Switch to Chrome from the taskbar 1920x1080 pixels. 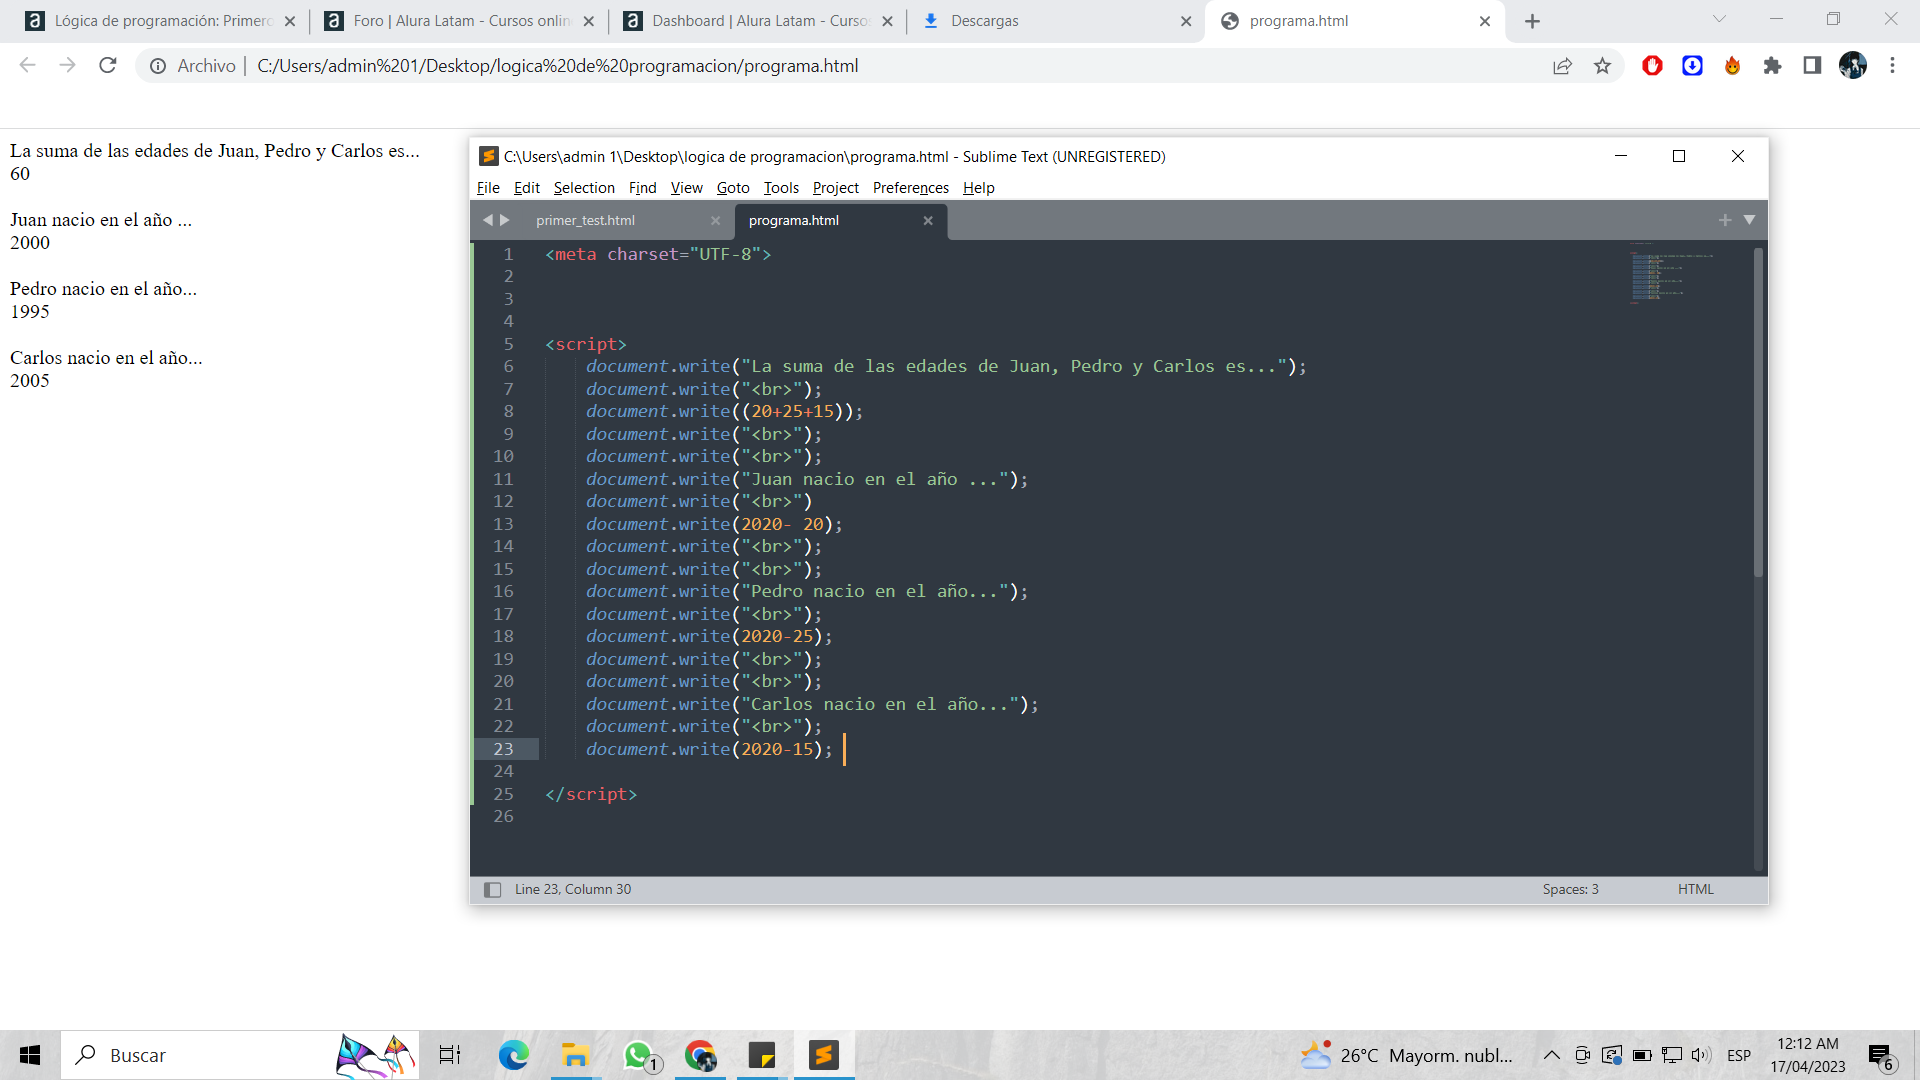tap(700, 1055)
